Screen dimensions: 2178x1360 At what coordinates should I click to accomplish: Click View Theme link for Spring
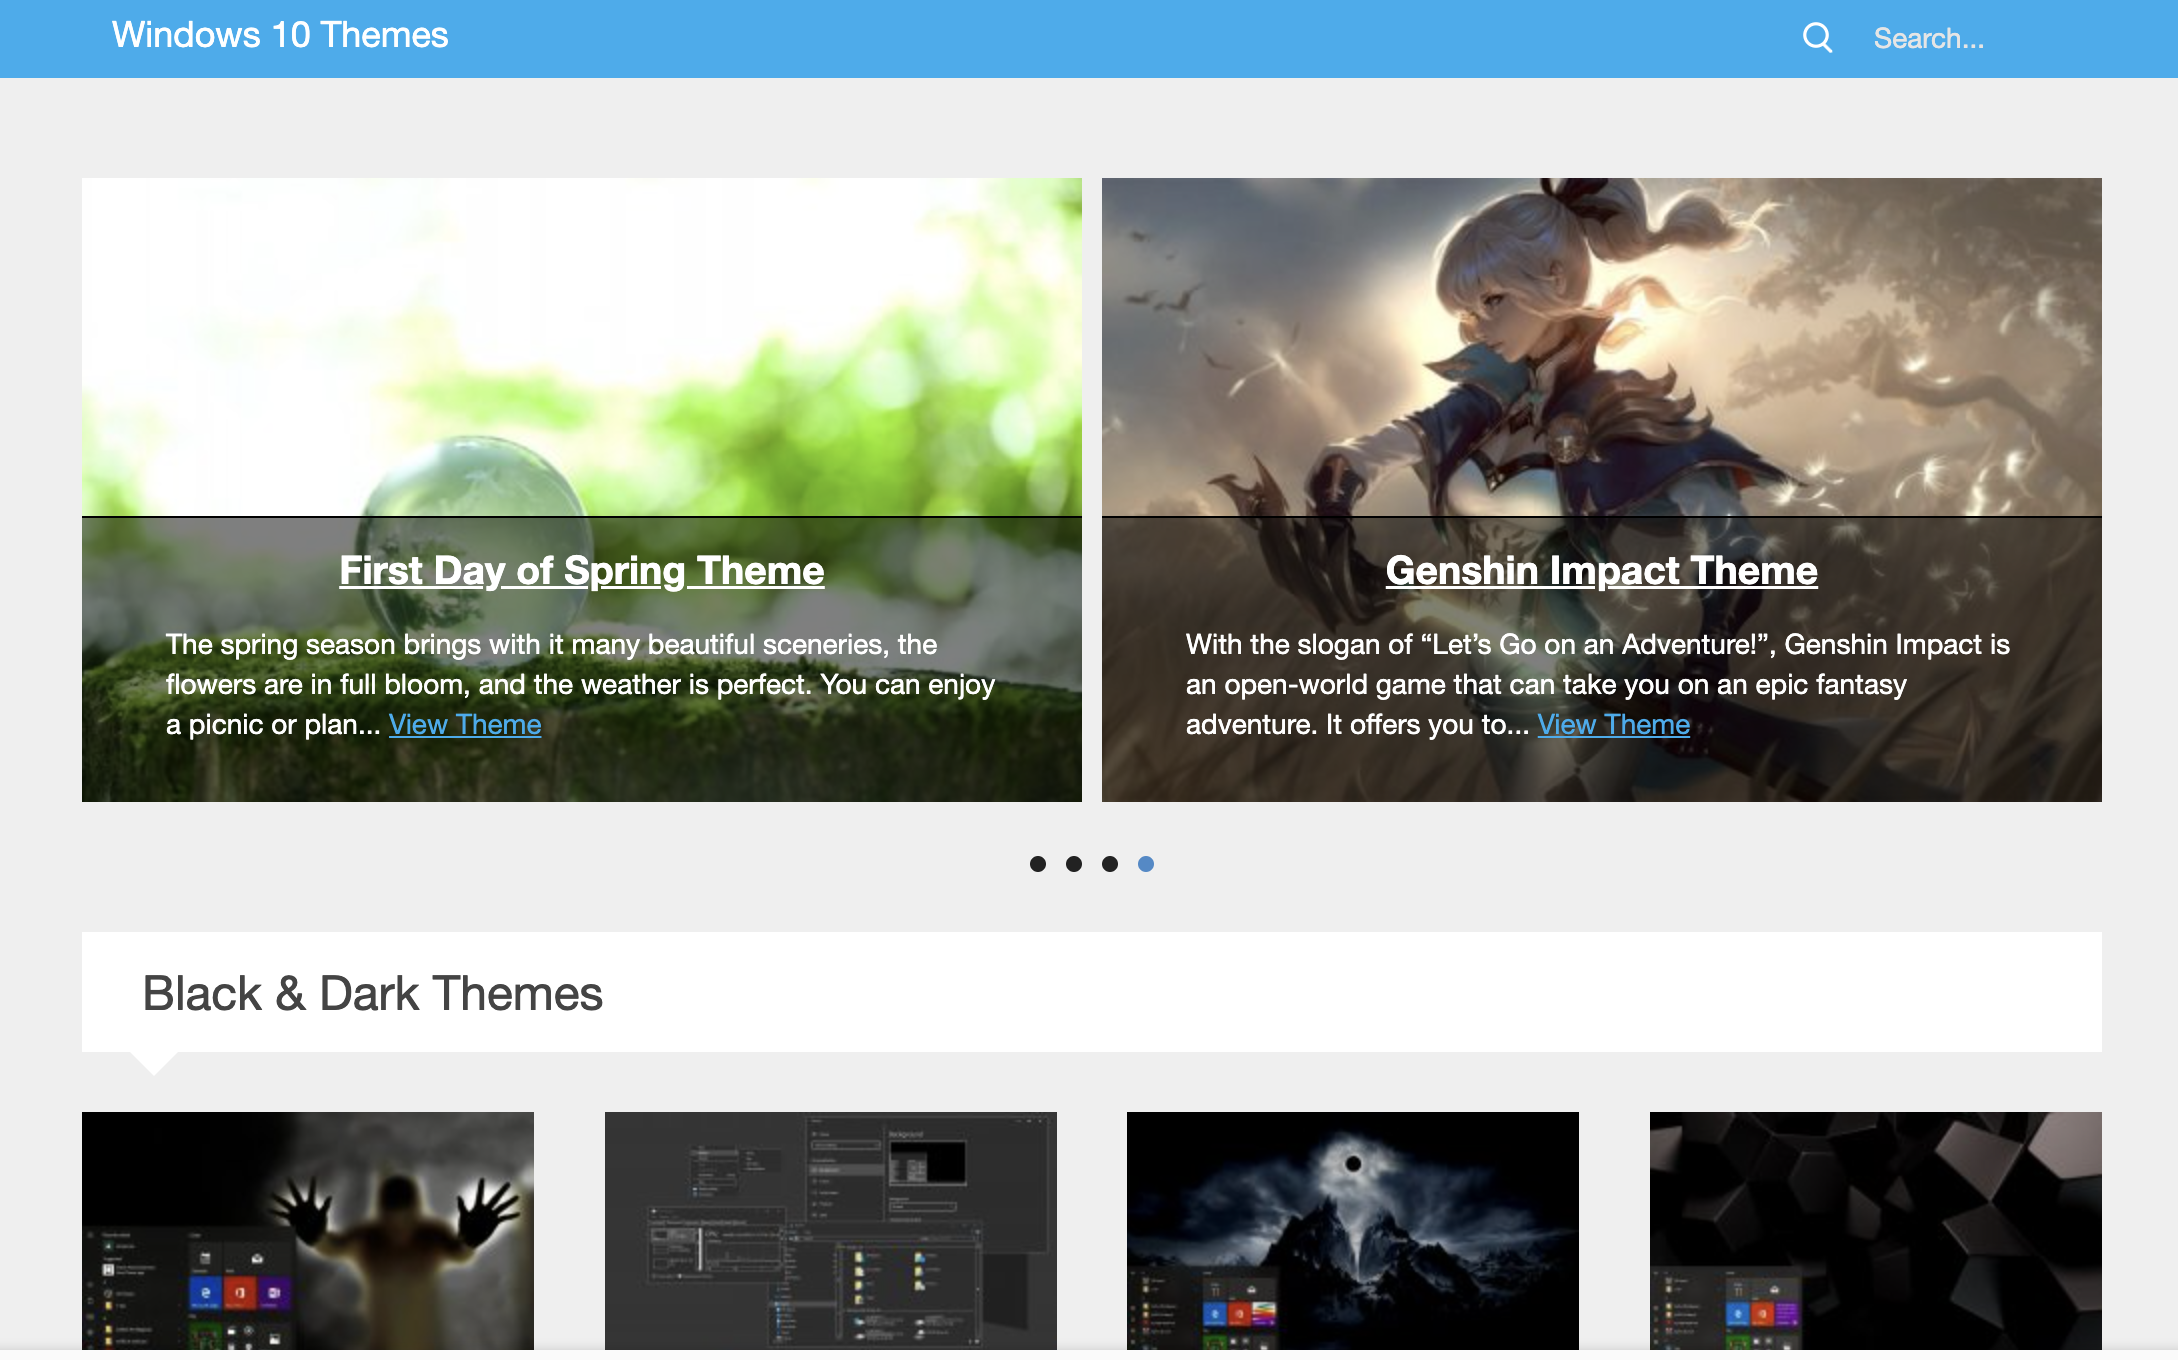[x=464, y=724]
